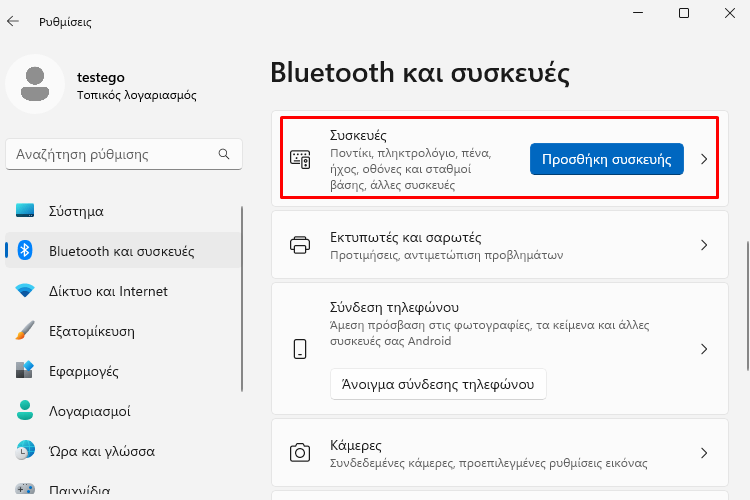Click Άνοιγμα σύνδεσης τηλεφώνου button
Viewport: 750px width, 500px height.
pos(438,384)
